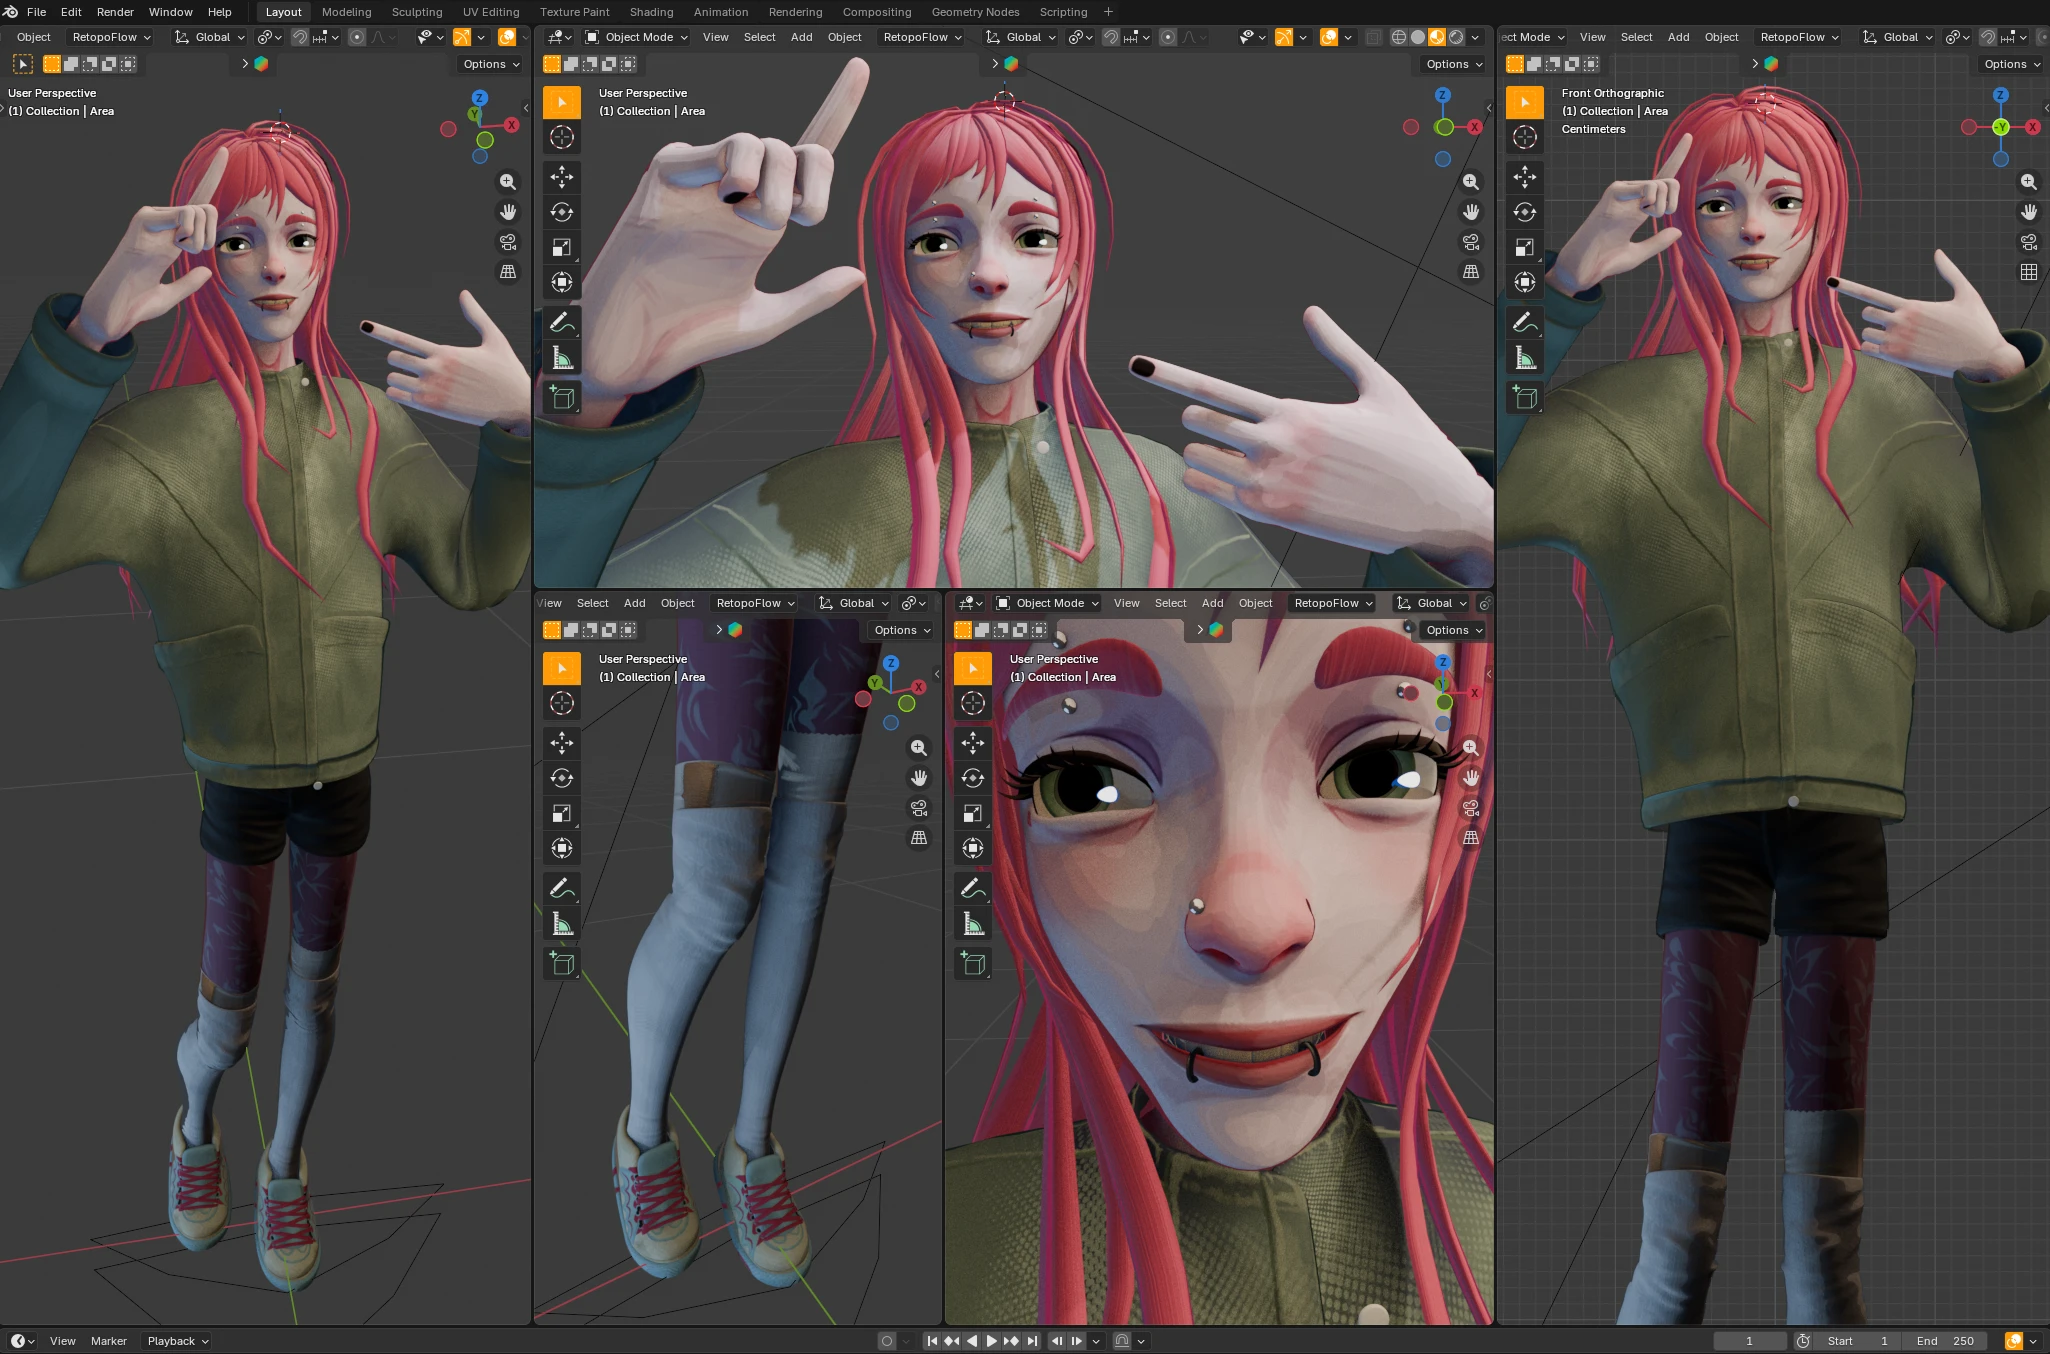This screenshot has height=1354, width=2050.
Task: Switch to the Shading workspace tab
Action: [x=651, y=12]
